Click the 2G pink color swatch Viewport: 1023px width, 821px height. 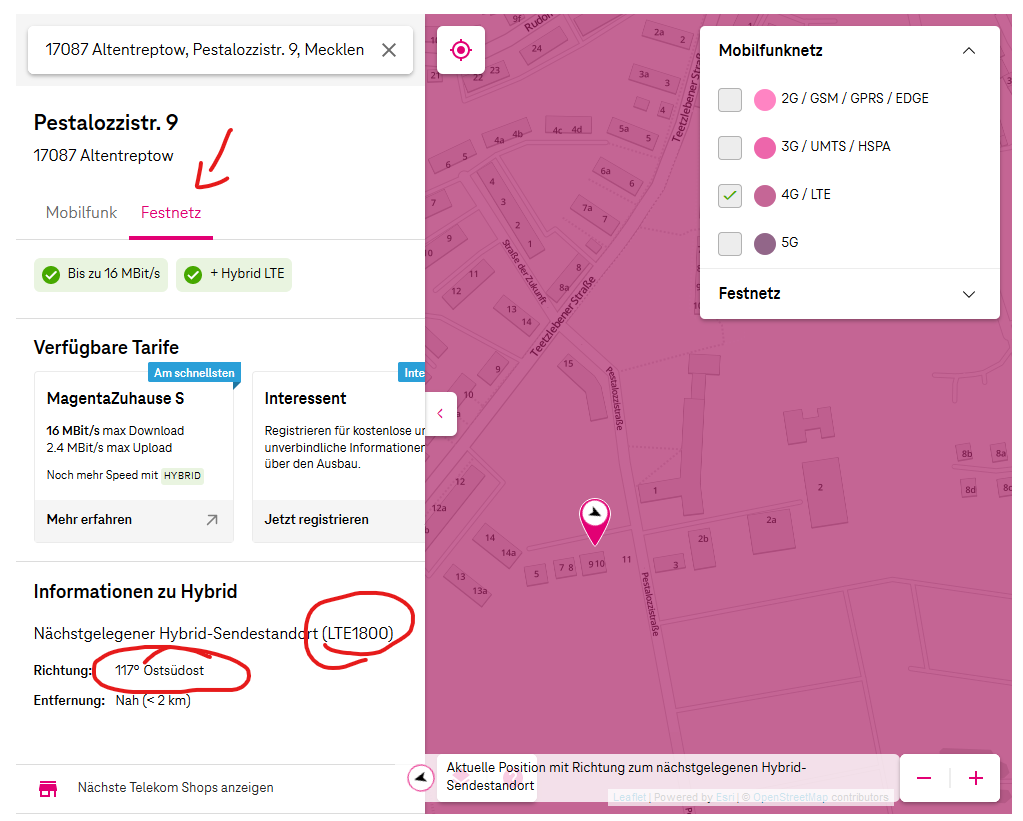(765, 100)
